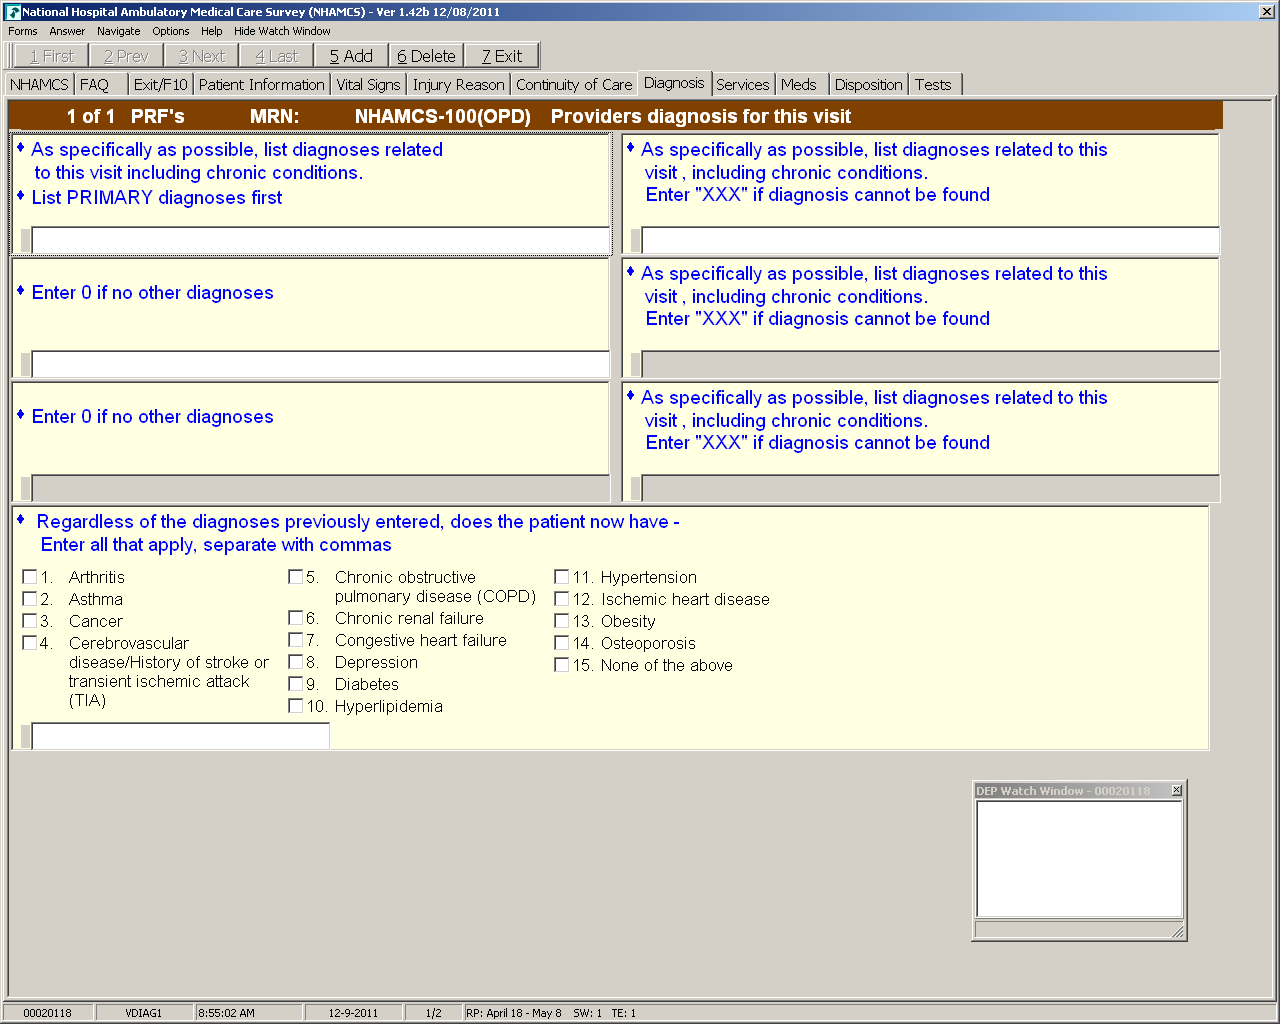Click the first XXX diagnosis lookup field
Screen dimensions: 1280x1024
930,241
